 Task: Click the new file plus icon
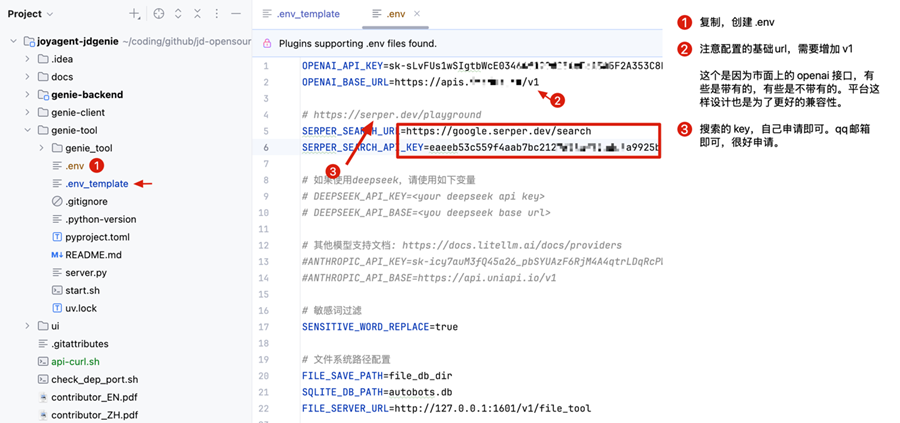point(134,14)
